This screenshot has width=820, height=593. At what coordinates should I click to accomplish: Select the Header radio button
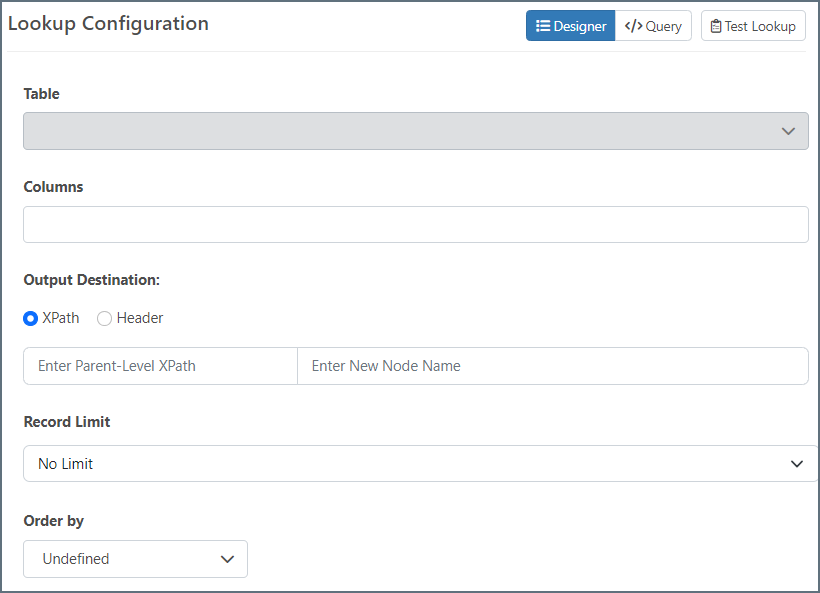(x=104, y=318)
